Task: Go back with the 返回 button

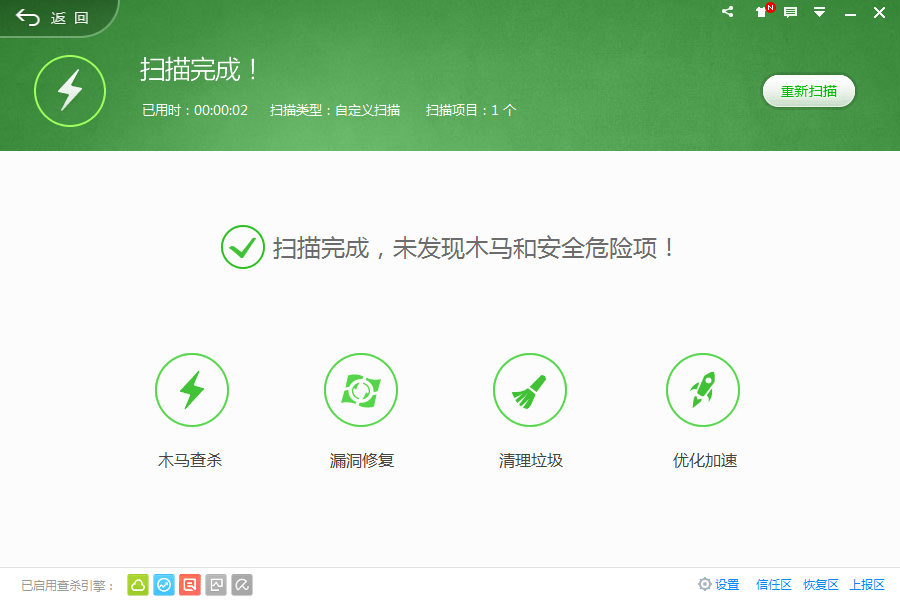Action: click(x=52, y=18)
